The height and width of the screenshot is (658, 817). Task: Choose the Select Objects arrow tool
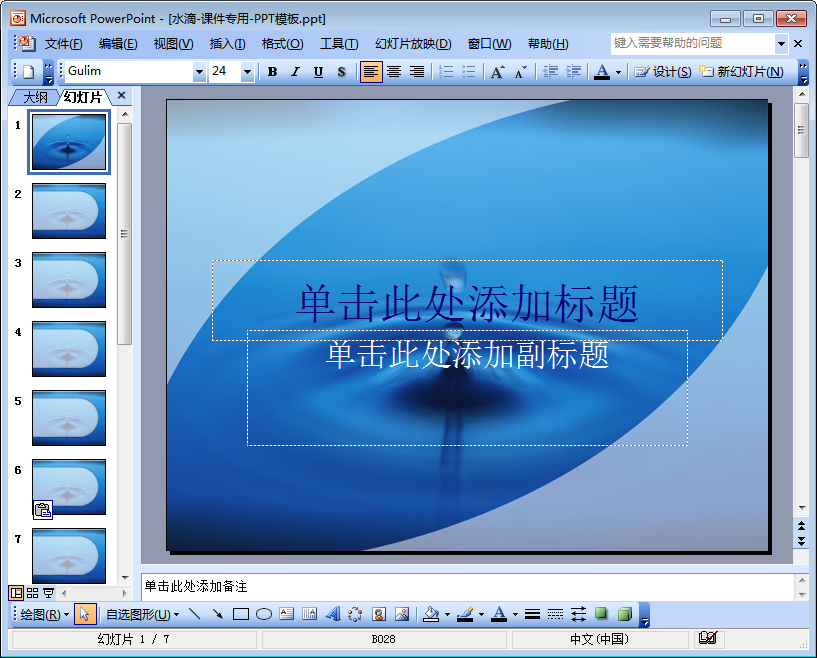point(84,615)
